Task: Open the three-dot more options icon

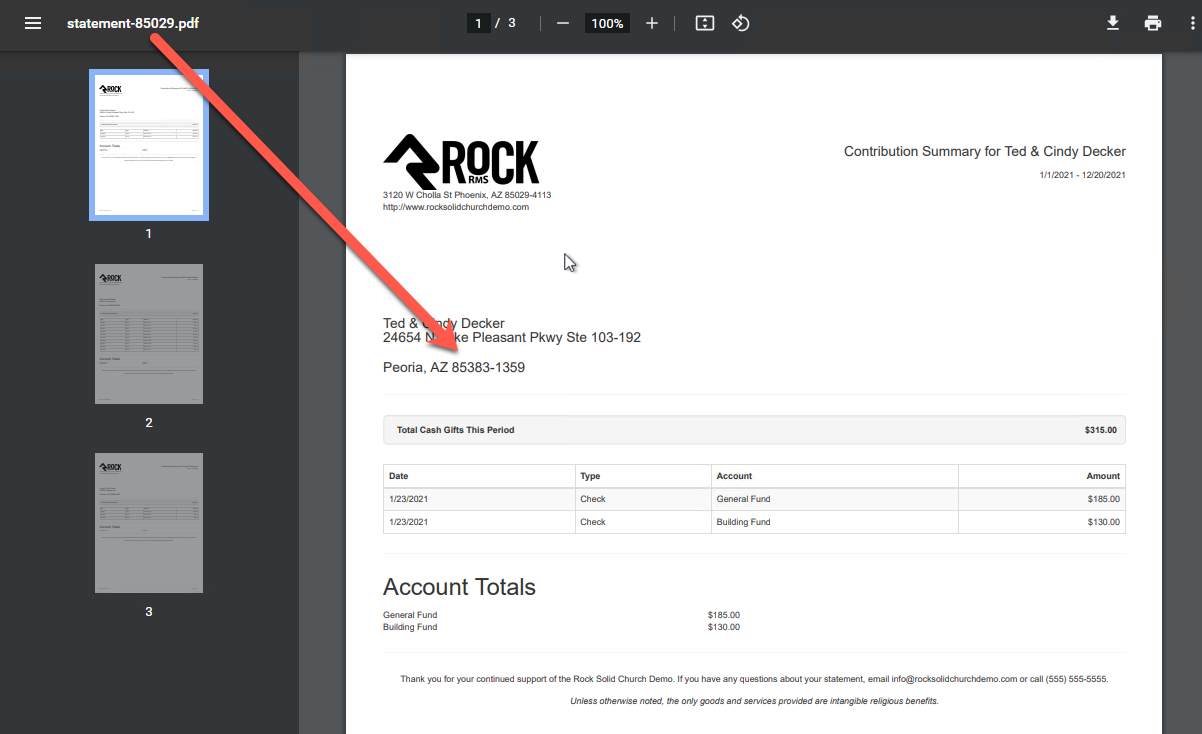Action: (x=1189, y=22)
